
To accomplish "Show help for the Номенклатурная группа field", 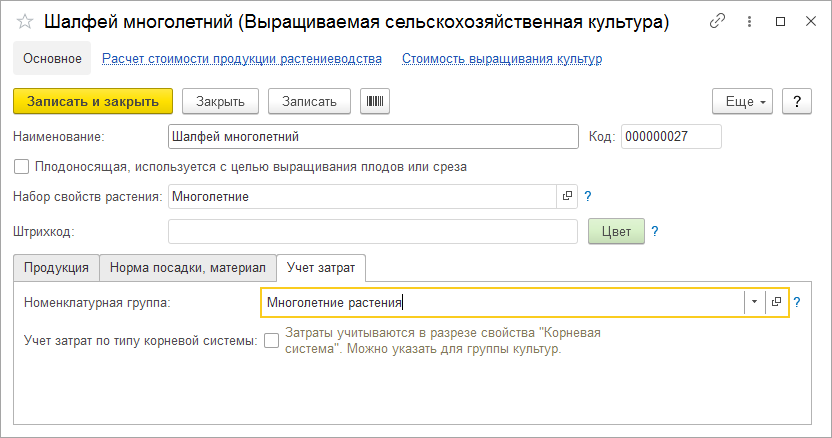I will [x=797, y=302].
